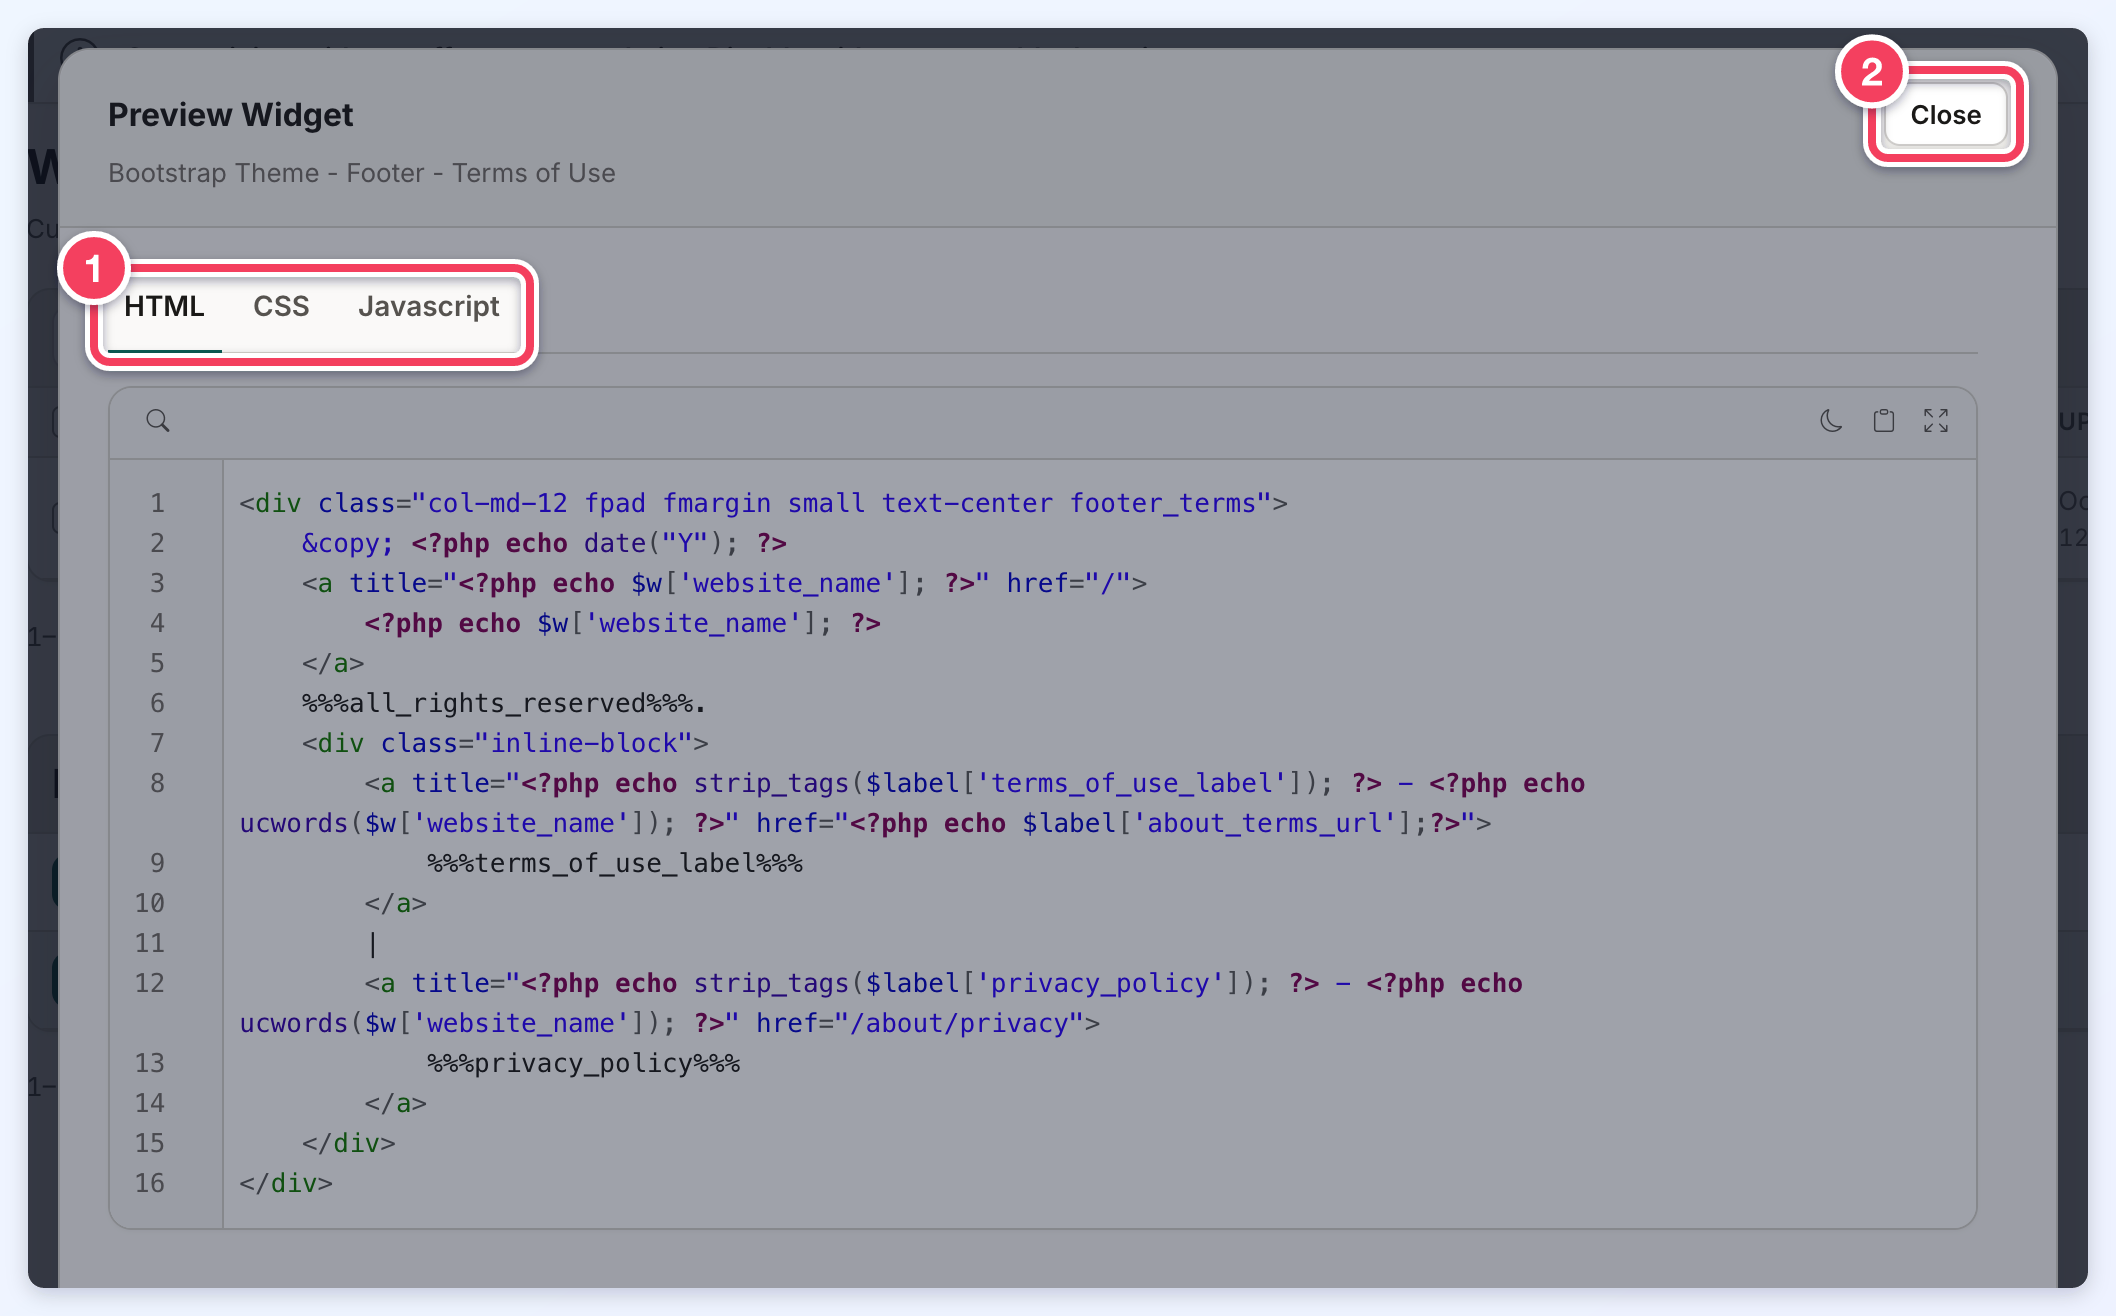
Task: Click the footer_terms class name on line 1
Action: tap(1162, 503)
